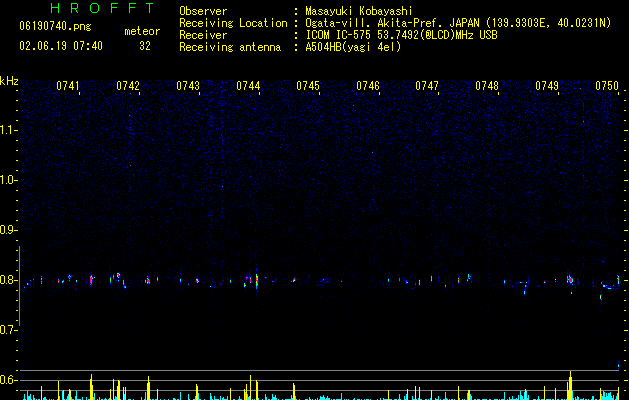
Task: Click the 0745 time marker
Action: point(308,85)
